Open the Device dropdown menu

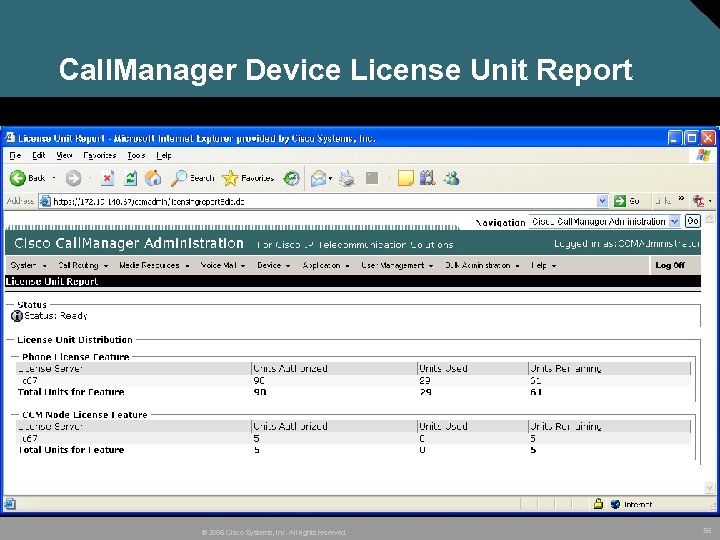tap(274, 265)
